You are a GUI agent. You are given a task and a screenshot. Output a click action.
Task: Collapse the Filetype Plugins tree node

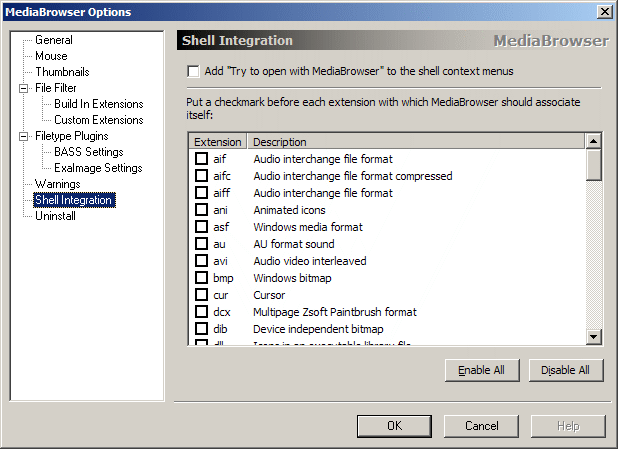(x=24, y=136)
